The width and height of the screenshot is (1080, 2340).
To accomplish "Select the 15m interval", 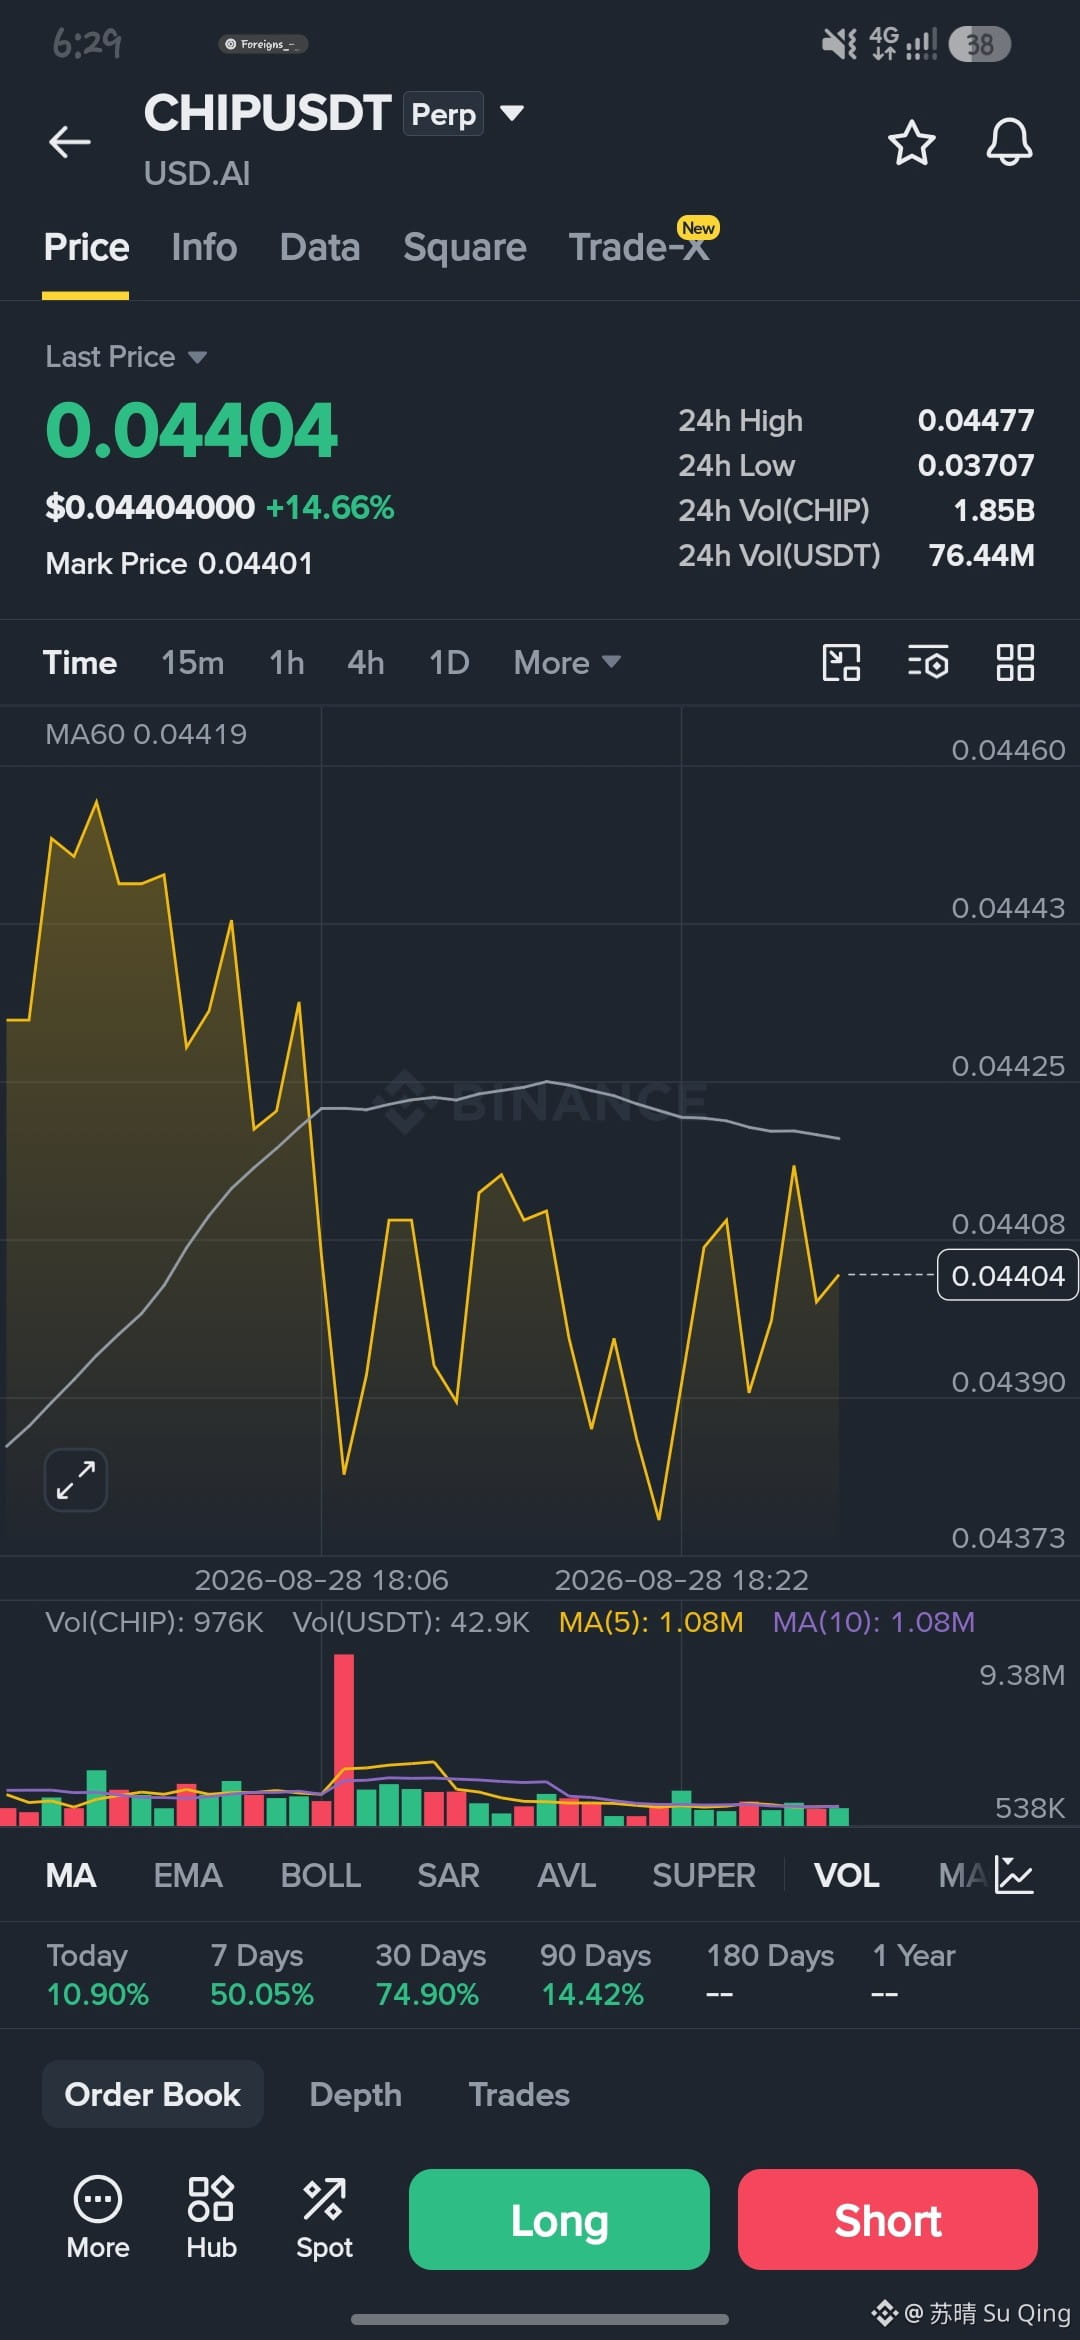I will click(192, 662).
